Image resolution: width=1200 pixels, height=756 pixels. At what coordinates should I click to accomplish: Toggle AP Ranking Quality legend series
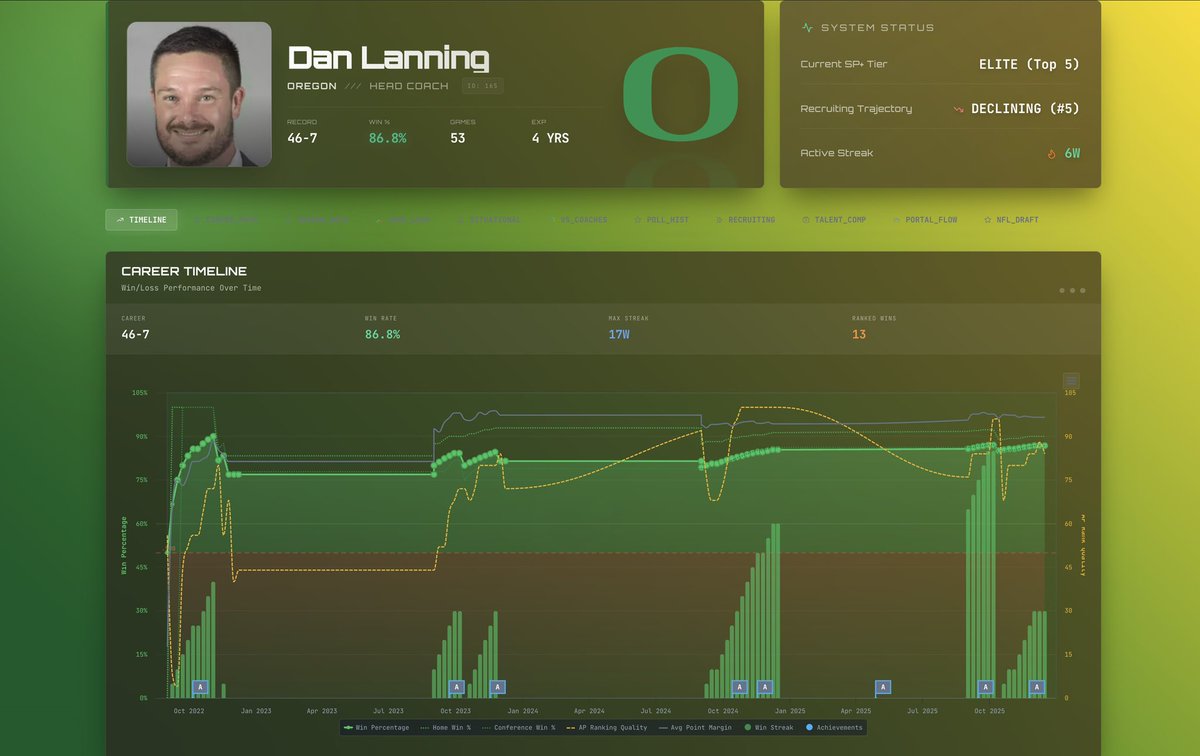(x=606, y=727)
